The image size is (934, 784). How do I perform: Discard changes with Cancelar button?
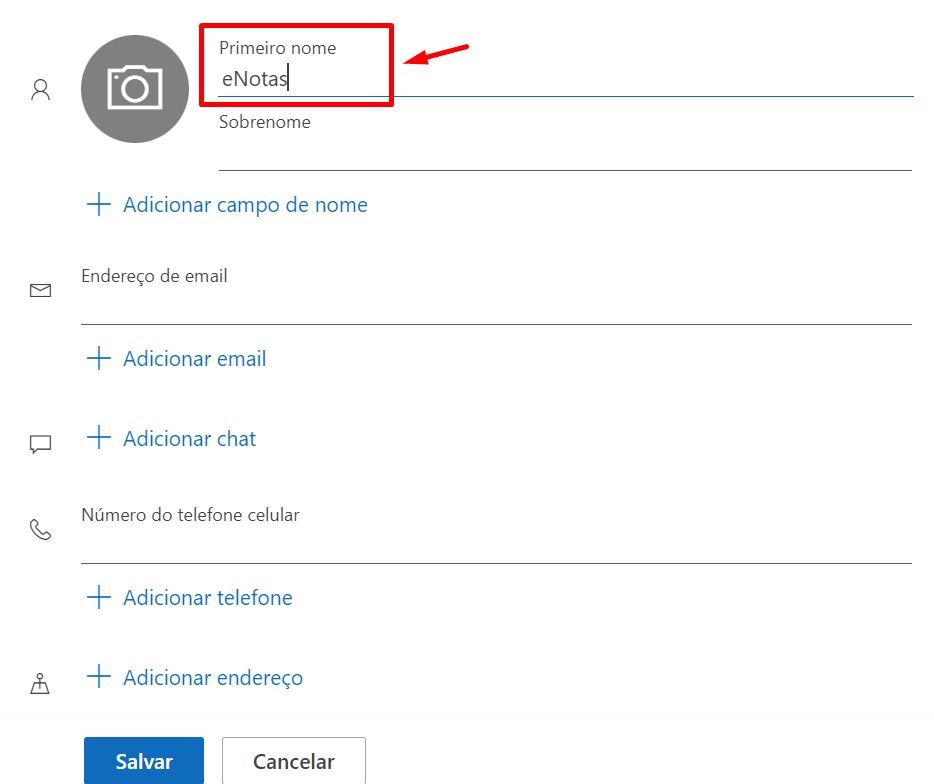click(294, 761)
